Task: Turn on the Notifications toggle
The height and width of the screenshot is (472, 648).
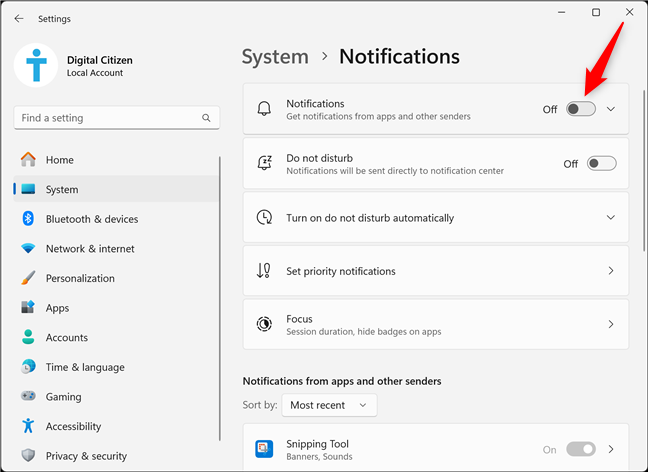Action: (581, 109)
